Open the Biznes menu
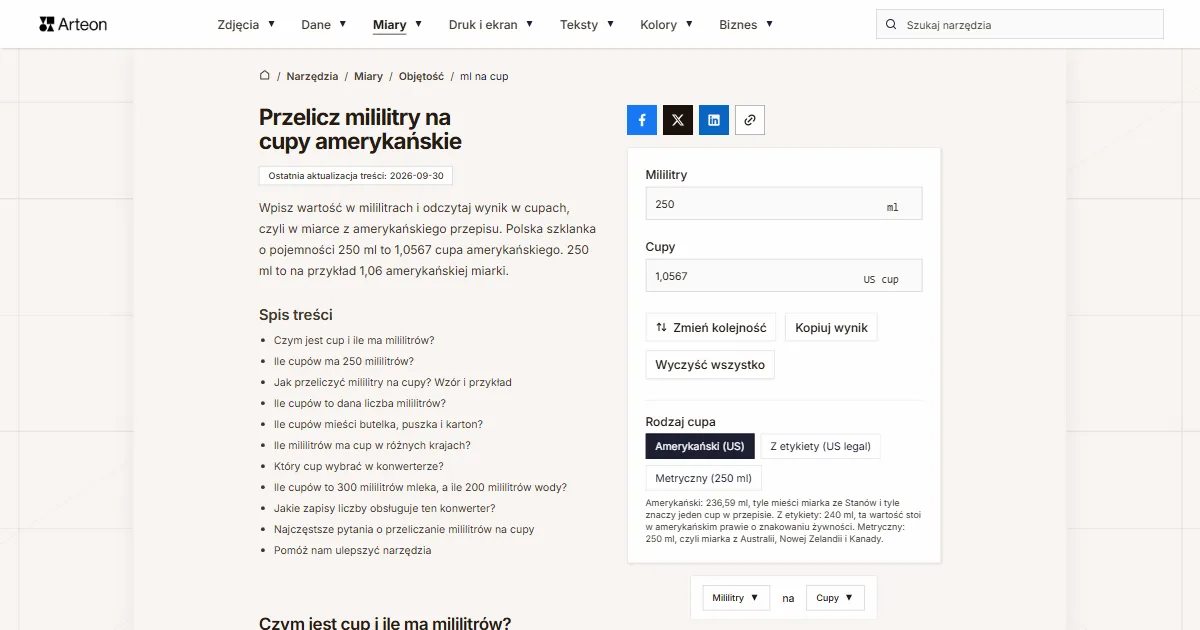This screenshot has height=630, width=1200. point(746,24)
